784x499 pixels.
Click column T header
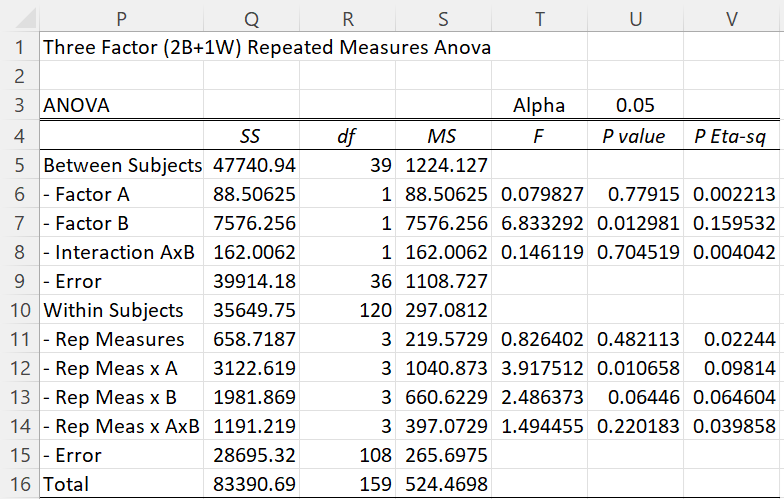pos(540,18)
